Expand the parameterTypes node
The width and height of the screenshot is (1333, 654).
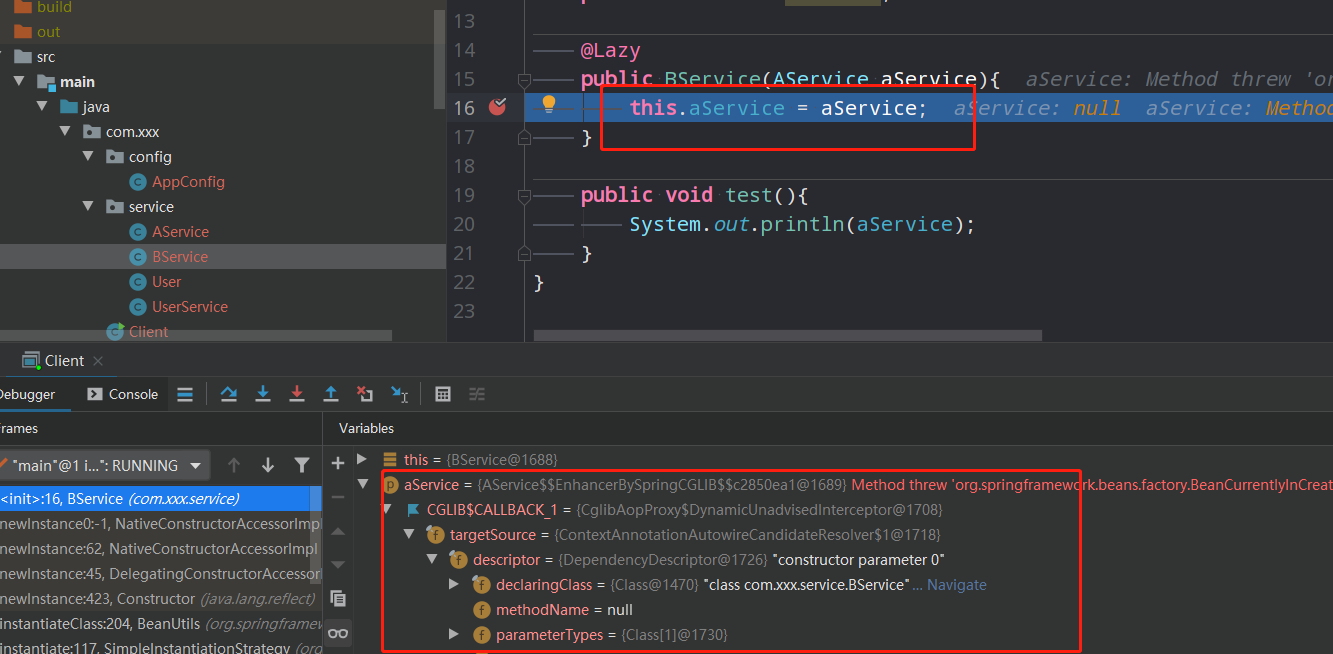[x=454, y=634]
